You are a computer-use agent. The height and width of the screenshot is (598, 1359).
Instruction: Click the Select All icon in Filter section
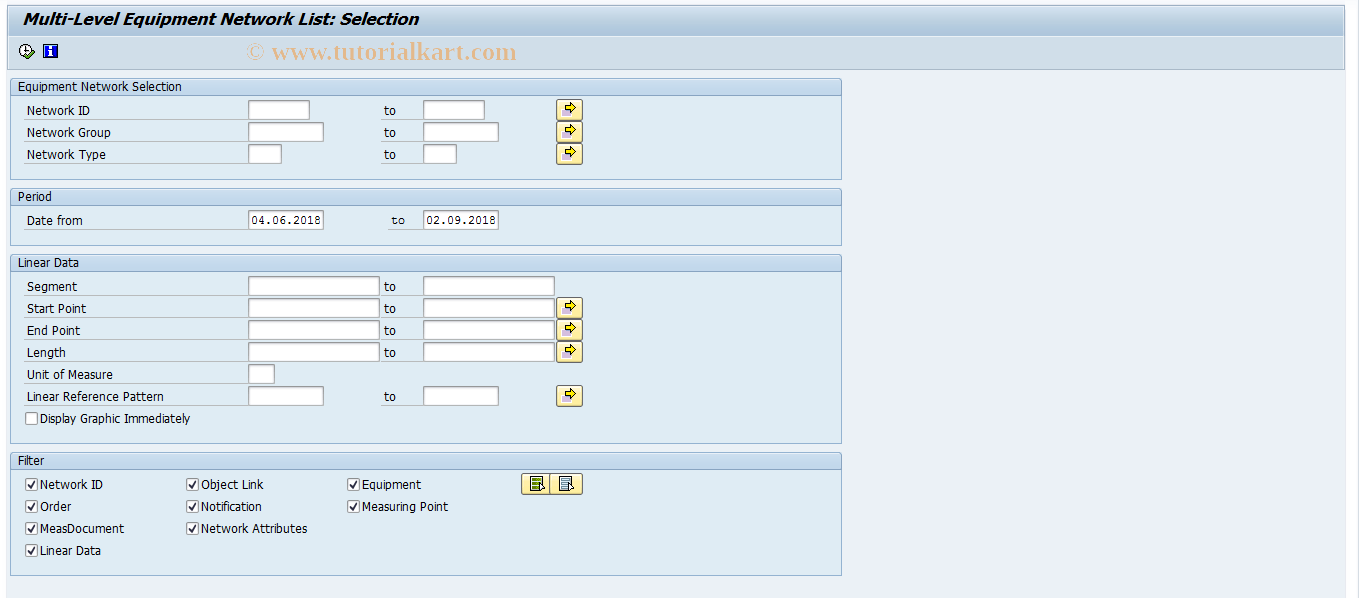[x=536, y=483]
